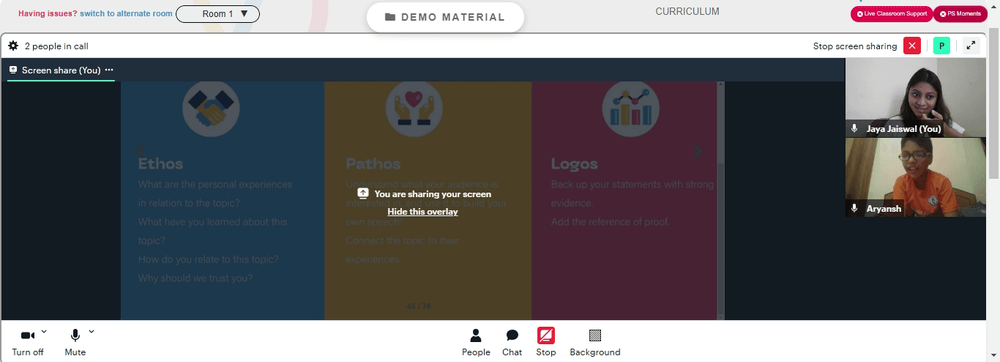Select the CURRICULUM tab
The width and height of the screenshot is (1000, 362).
pyautogui.click(x=687, y=11)
